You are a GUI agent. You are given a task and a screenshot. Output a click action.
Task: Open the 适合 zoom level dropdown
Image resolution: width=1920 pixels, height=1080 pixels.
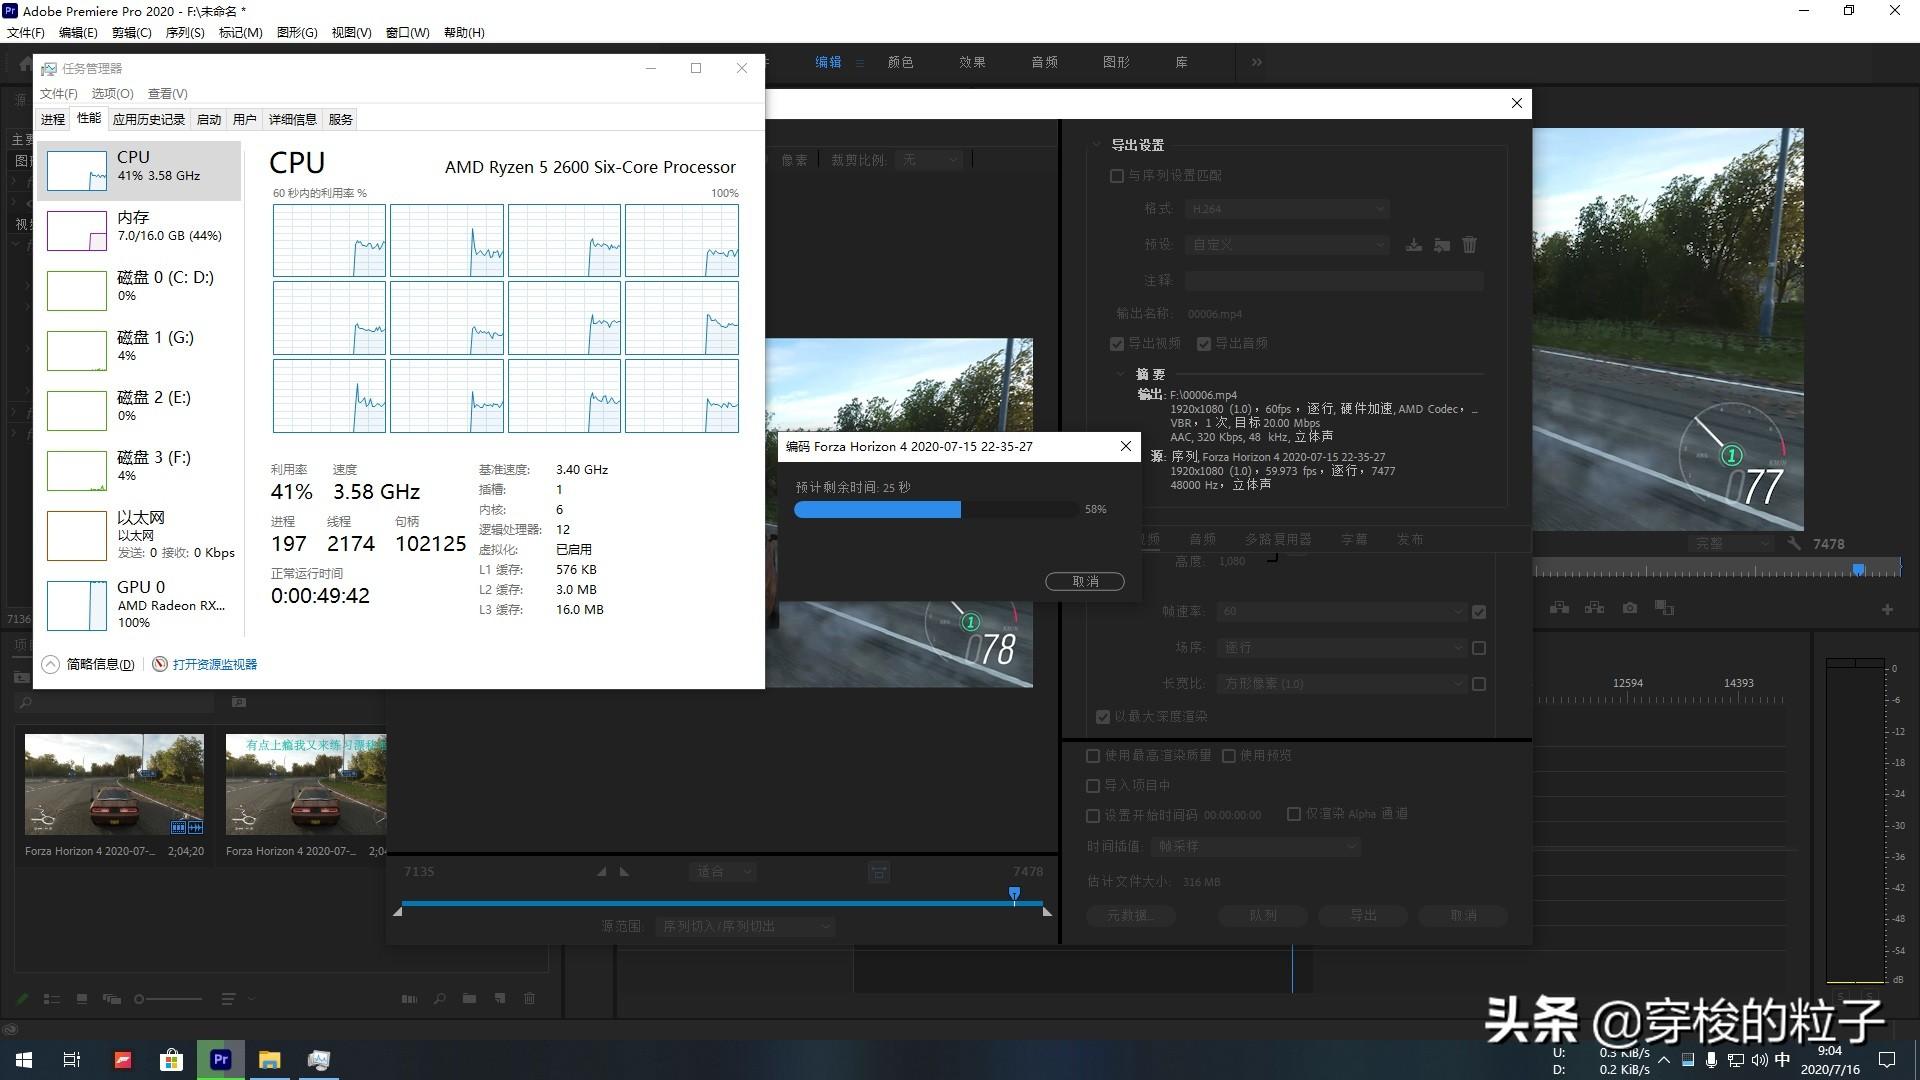(721, 872)
